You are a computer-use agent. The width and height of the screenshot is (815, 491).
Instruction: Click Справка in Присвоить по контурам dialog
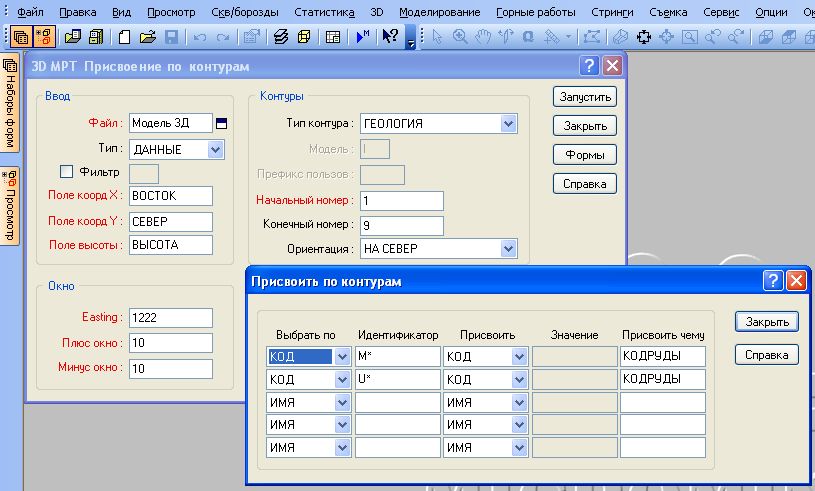coord(767,355)
